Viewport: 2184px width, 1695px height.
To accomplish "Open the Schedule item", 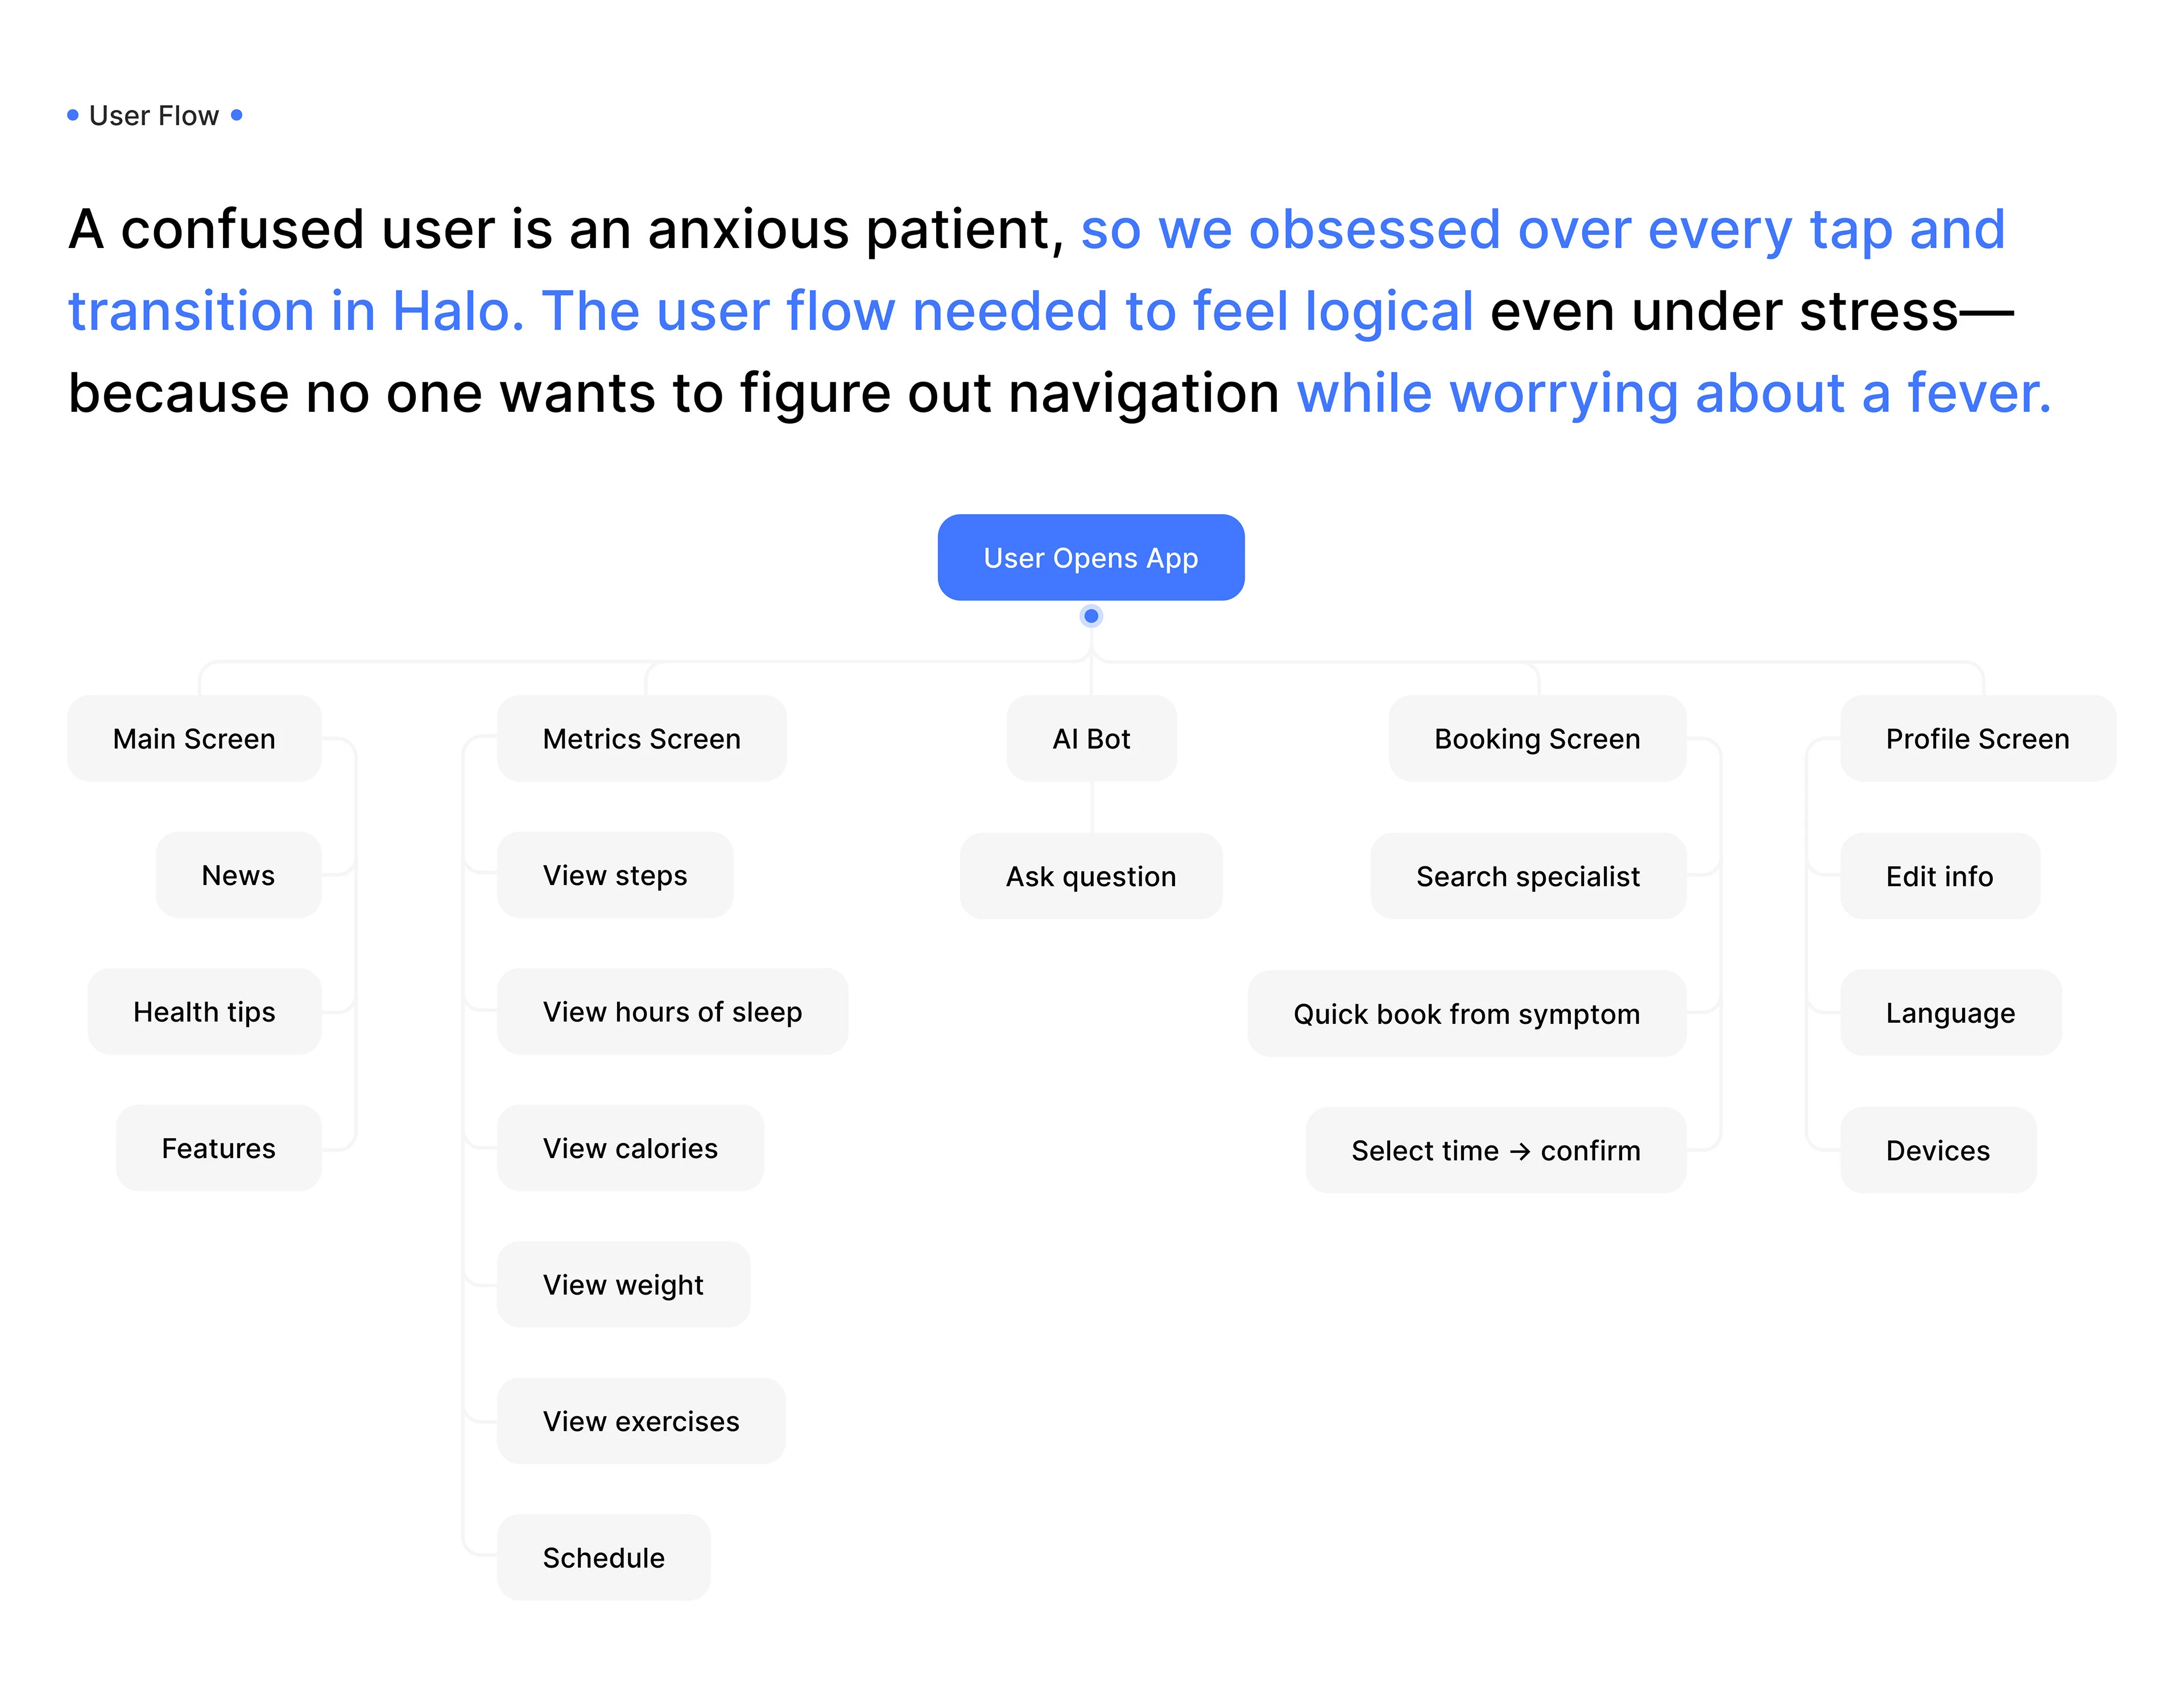I will point(603,1557).
